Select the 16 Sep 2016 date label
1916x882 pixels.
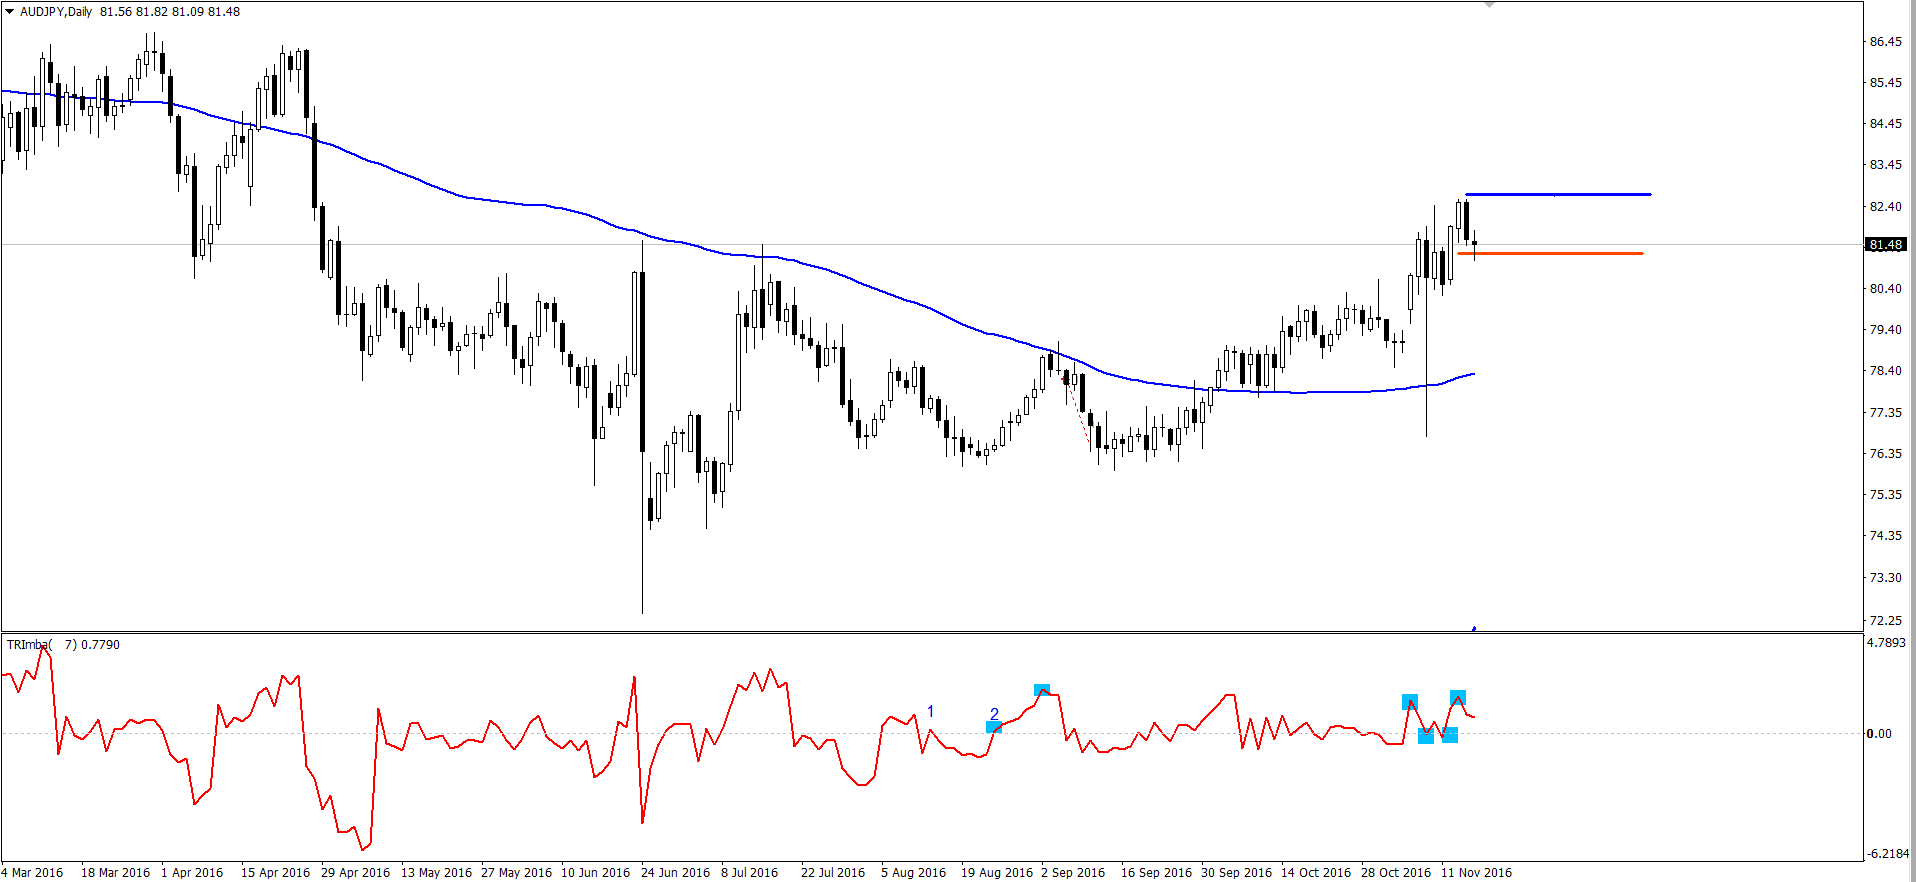click(x=1157, y=873)
